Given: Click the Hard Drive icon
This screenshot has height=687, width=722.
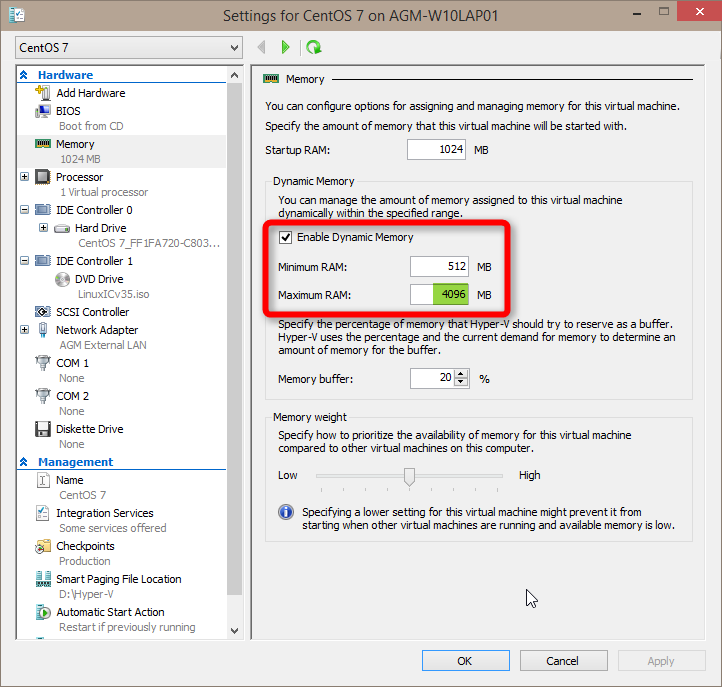Looking at the screenshot, I should coord(62,228).
